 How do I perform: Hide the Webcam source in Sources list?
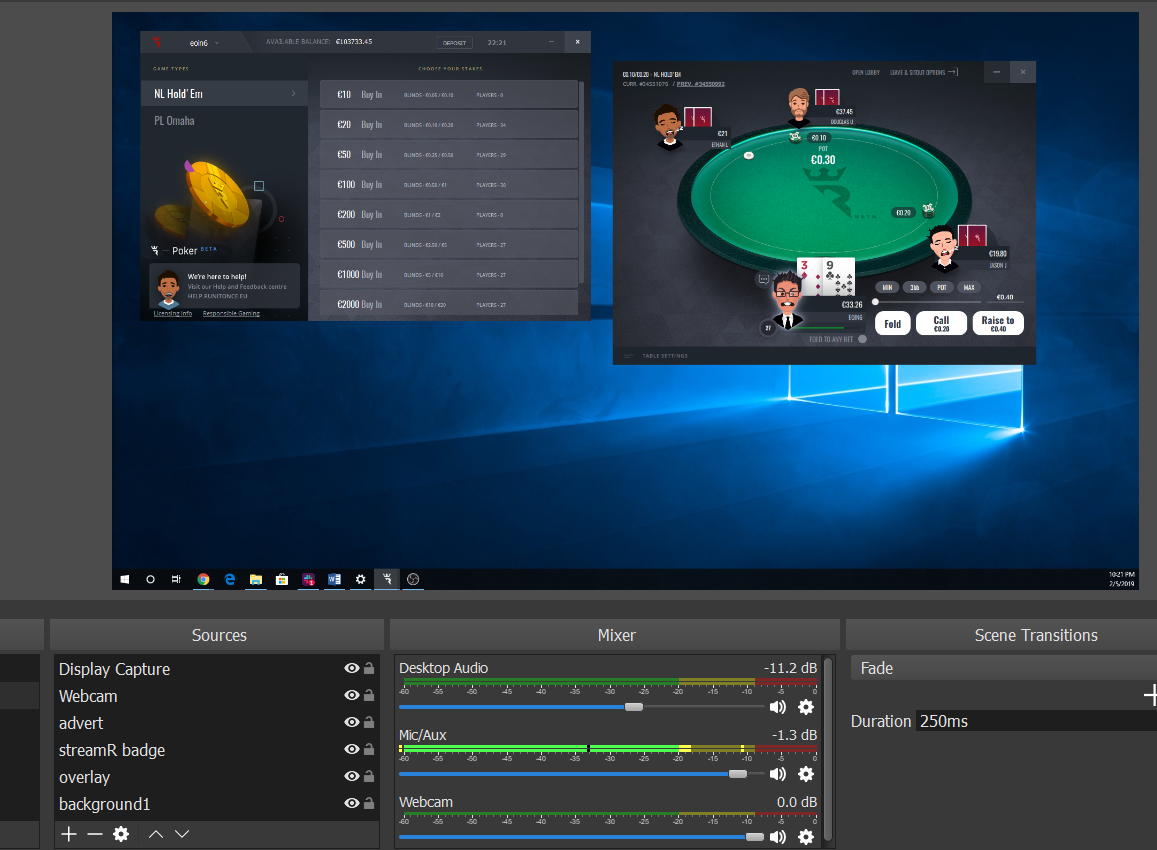[352, 696]
